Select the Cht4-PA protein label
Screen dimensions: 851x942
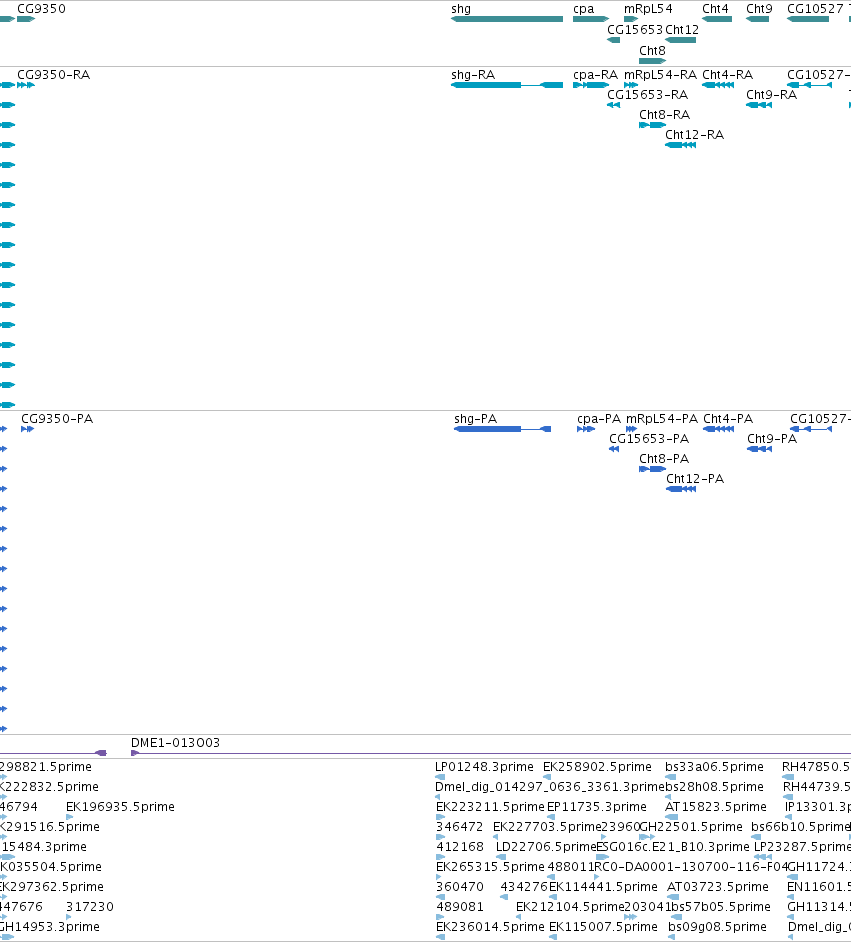point(728,419)
